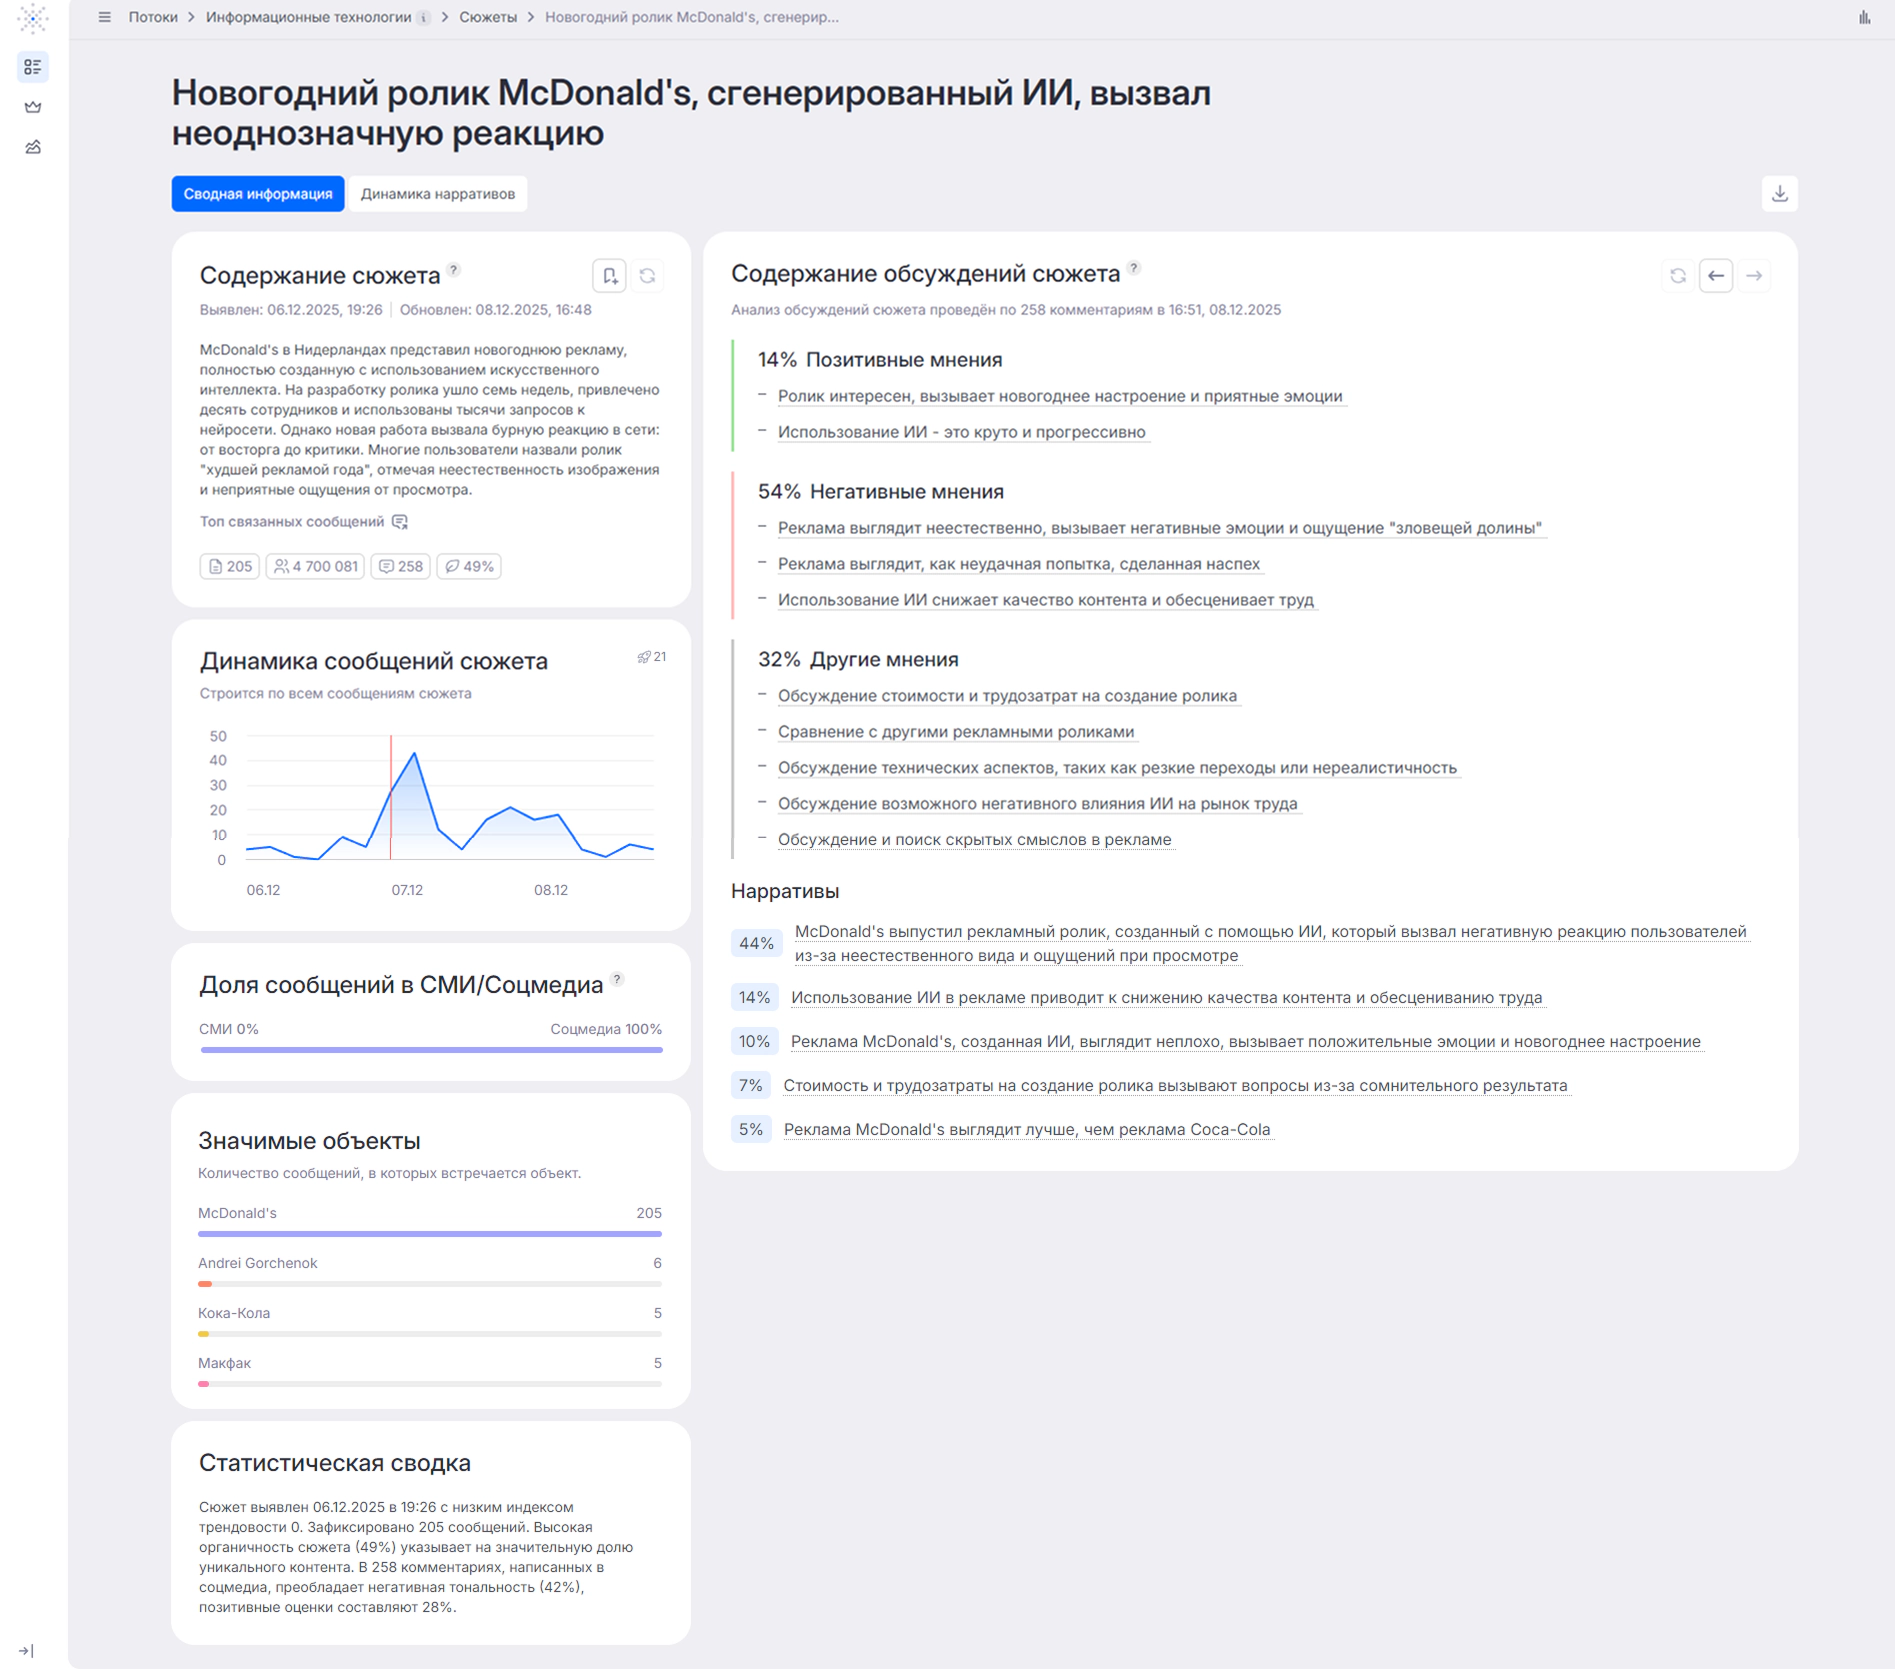This screenshot has height=1669, width=1895.
Task: Switch to the Динамика нарративов tab
Action: (x=438, y=194)
